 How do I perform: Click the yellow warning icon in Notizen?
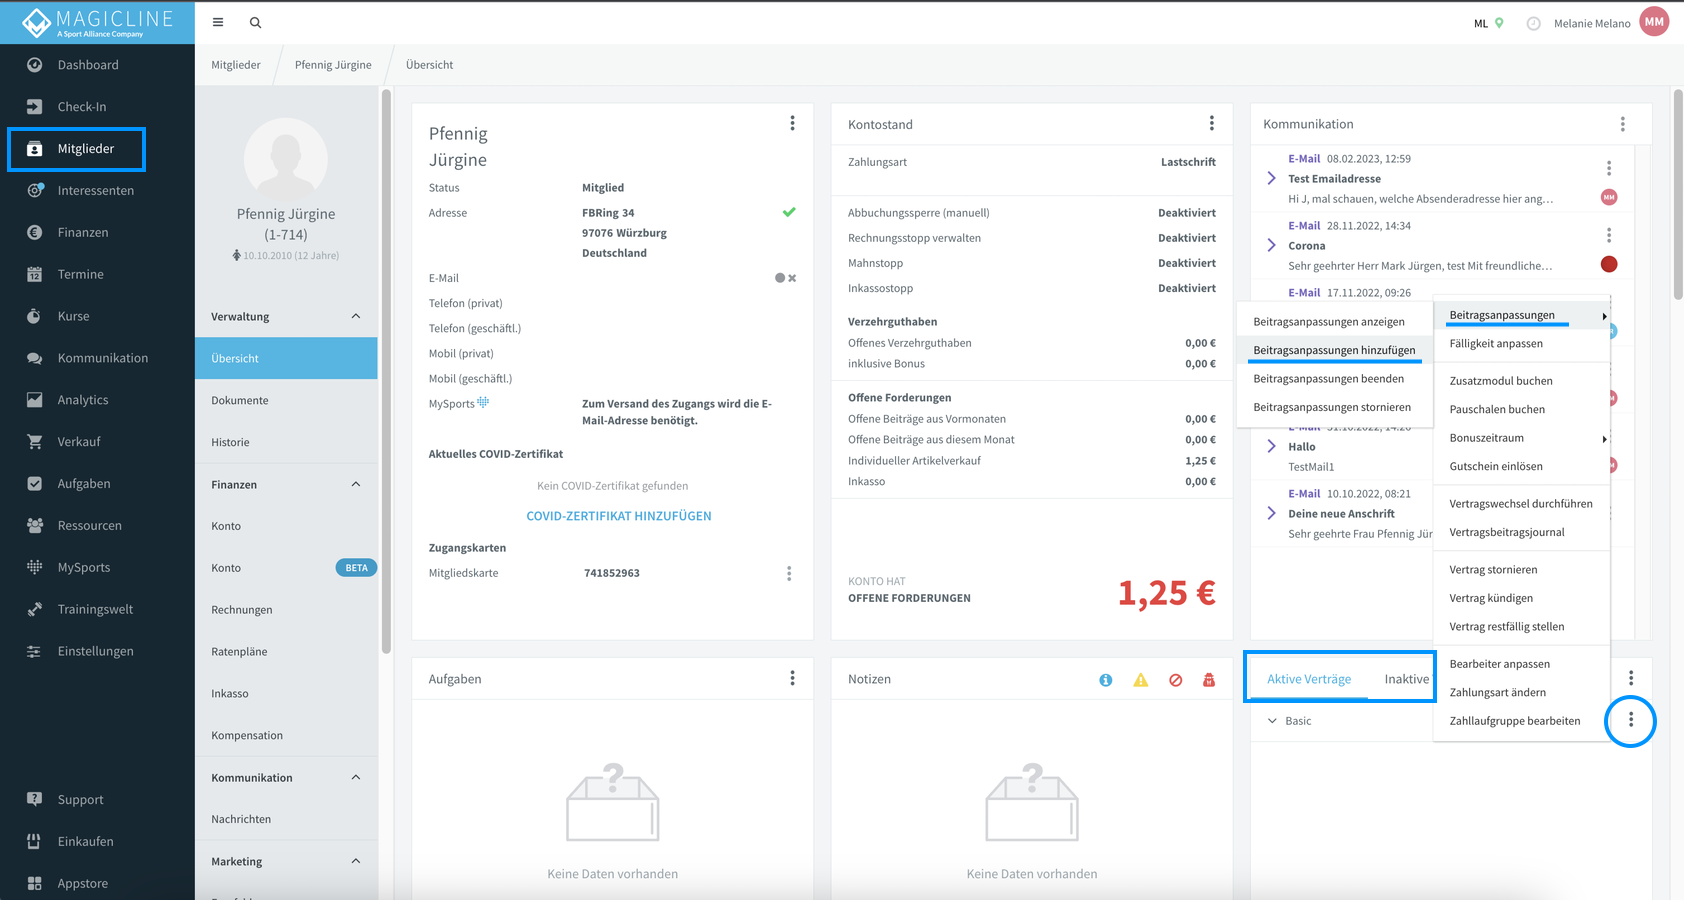click(x=1140, y=680)
